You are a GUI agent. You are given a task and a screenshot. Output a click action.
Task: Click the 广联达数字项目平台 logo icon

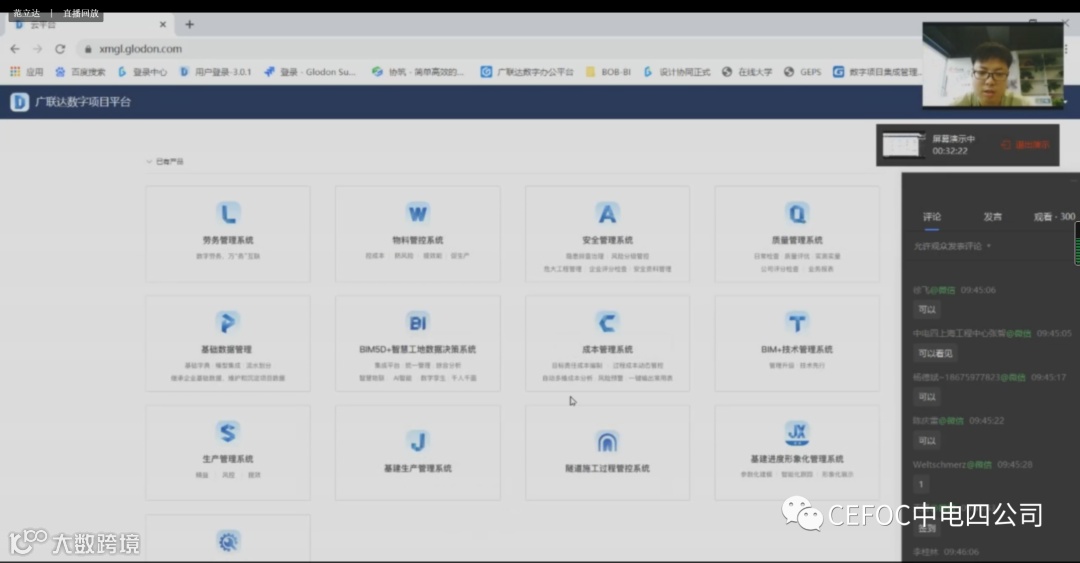point(19,102)
